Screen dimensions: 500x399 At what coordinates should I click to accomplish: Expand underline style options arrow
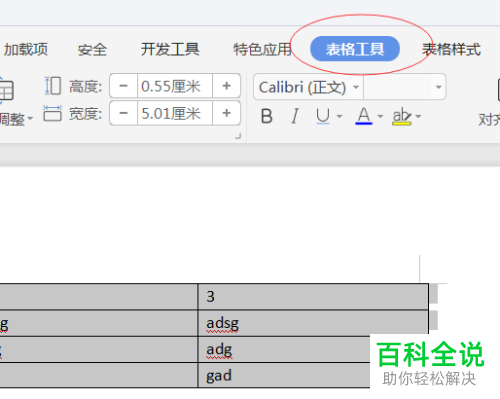pos(339,116)
